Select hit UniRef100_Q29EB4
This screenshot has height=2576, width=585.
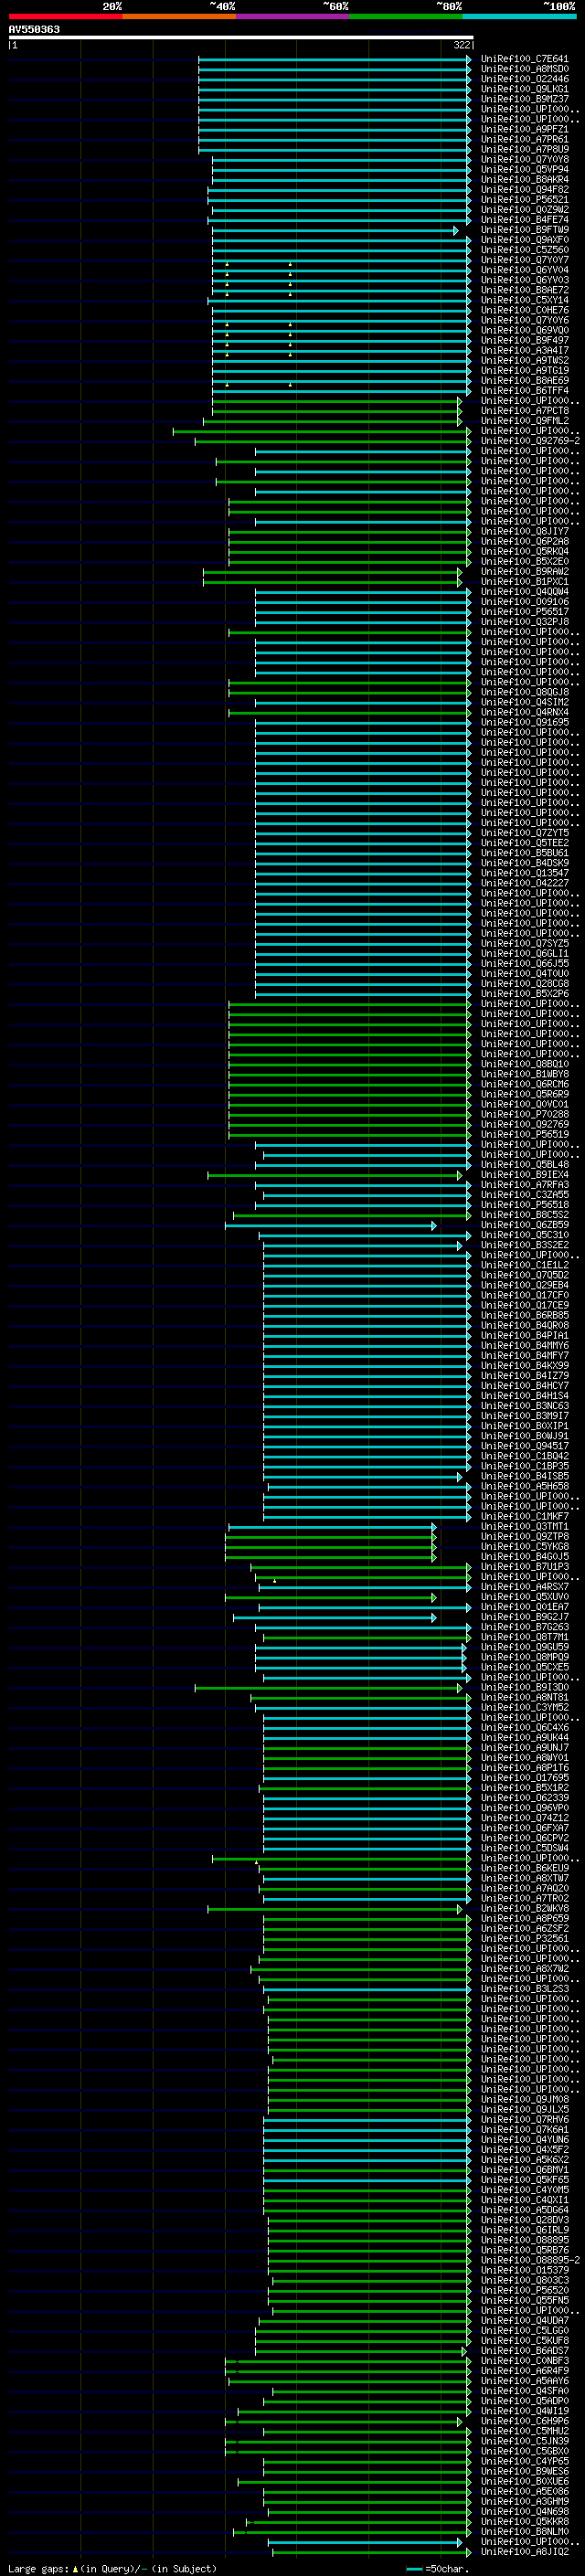(x=525, y=1285)
